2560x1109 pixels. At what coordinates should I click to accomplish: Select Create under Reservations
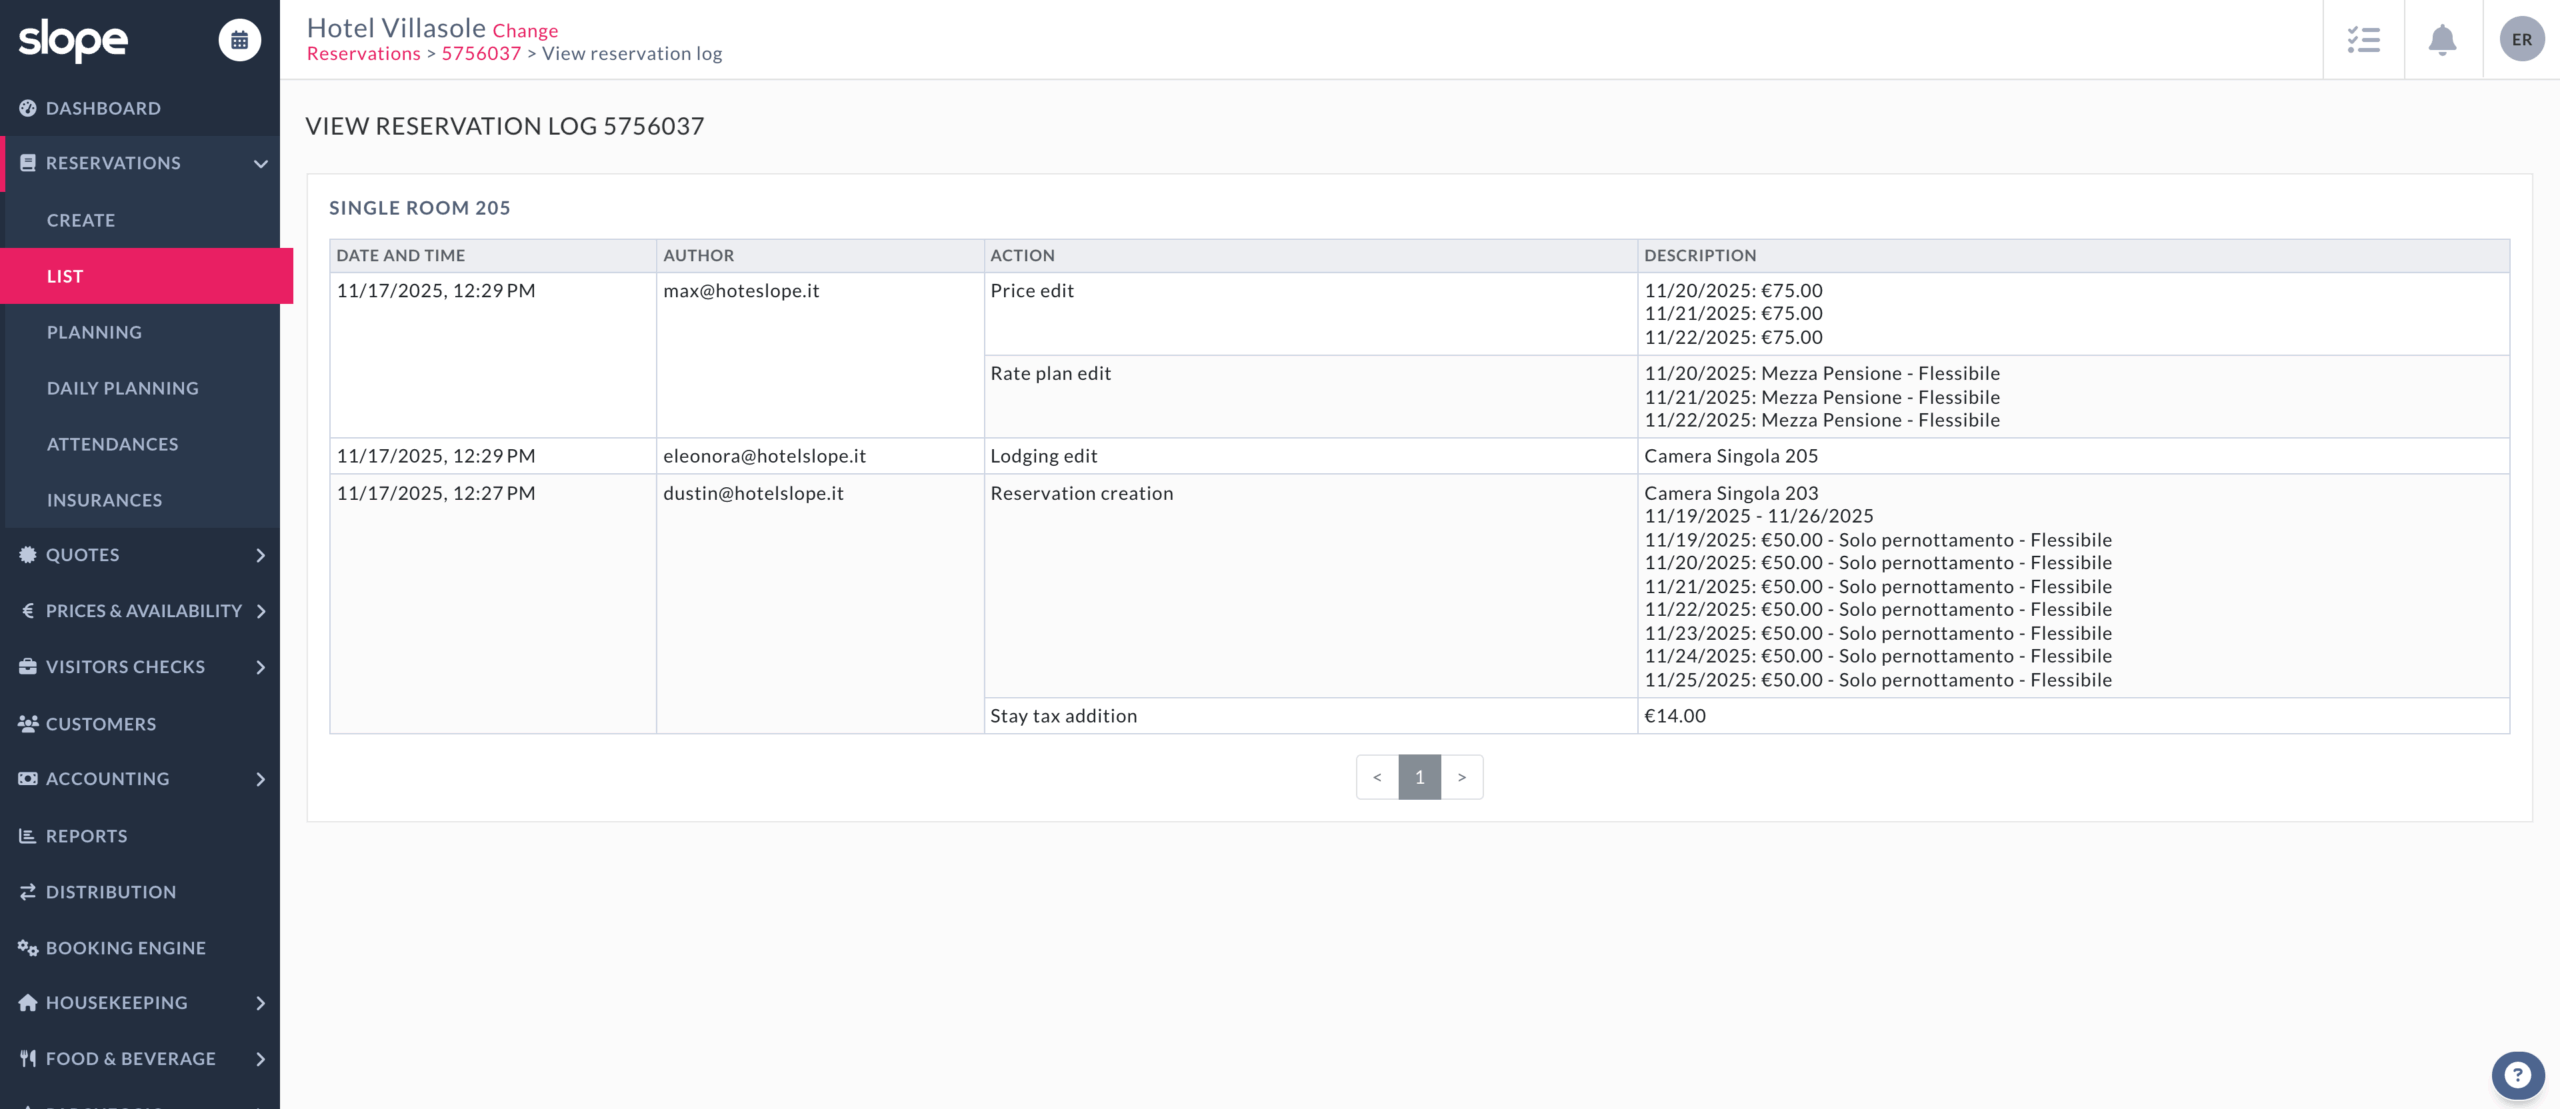[x=81, y=220]
